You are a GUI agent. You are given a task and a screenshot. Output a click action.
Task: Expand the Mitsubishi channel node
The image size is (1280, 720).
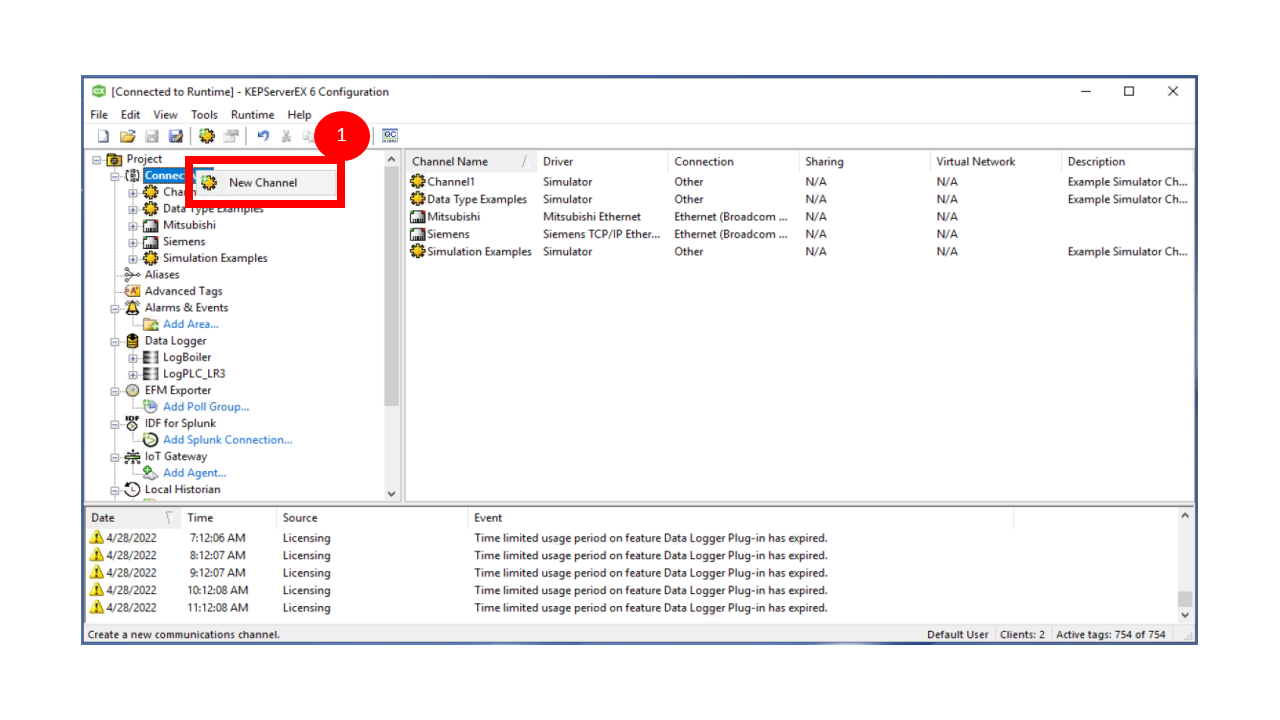(x=133, y=225)
